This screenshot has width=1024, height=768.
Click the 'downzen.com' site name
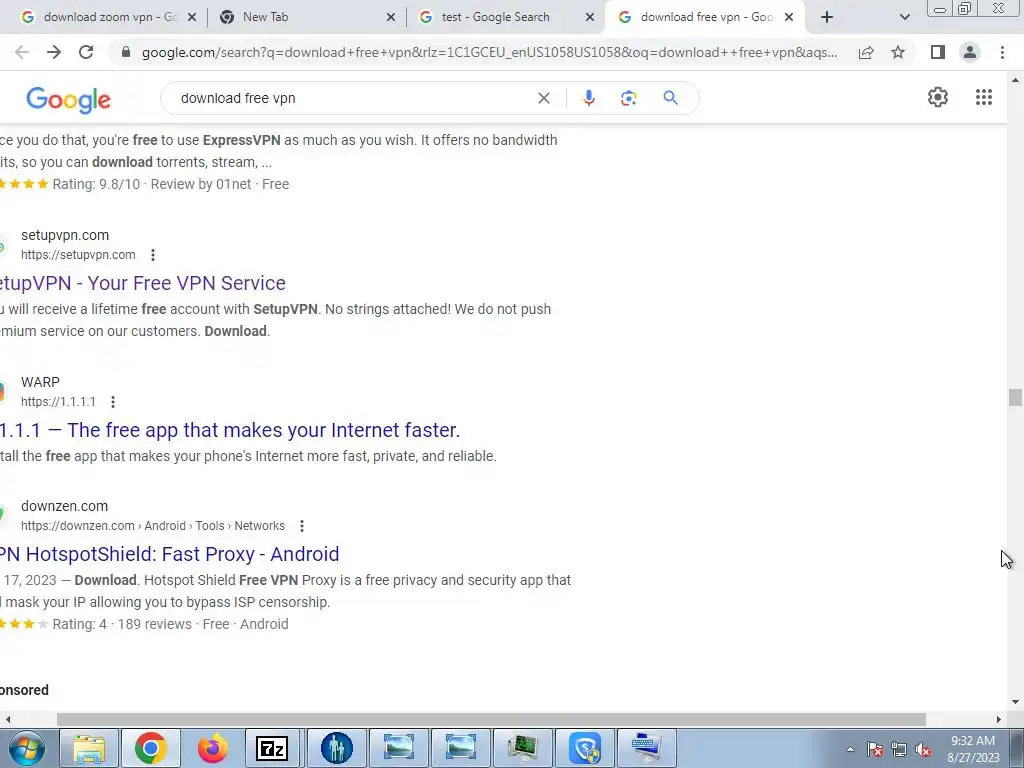[x=65, y=506]
